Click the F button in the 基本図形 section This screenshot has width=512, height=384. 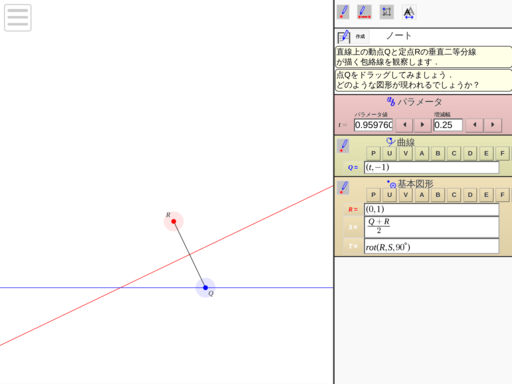point(502,195)
